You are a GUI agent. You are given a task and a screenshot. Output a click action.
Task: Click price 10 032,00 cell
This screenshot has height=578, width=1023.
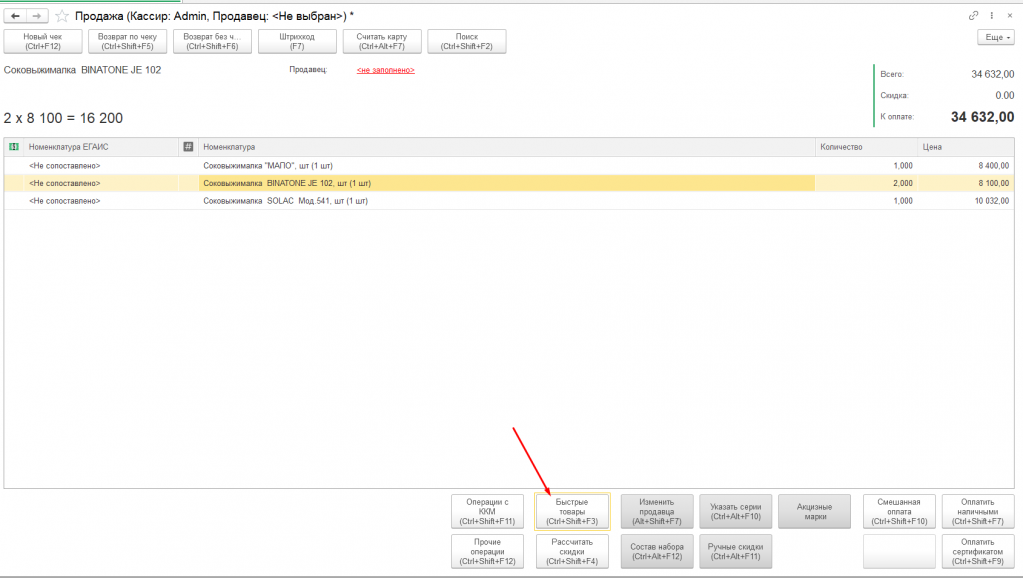click(x=966, y=201)
